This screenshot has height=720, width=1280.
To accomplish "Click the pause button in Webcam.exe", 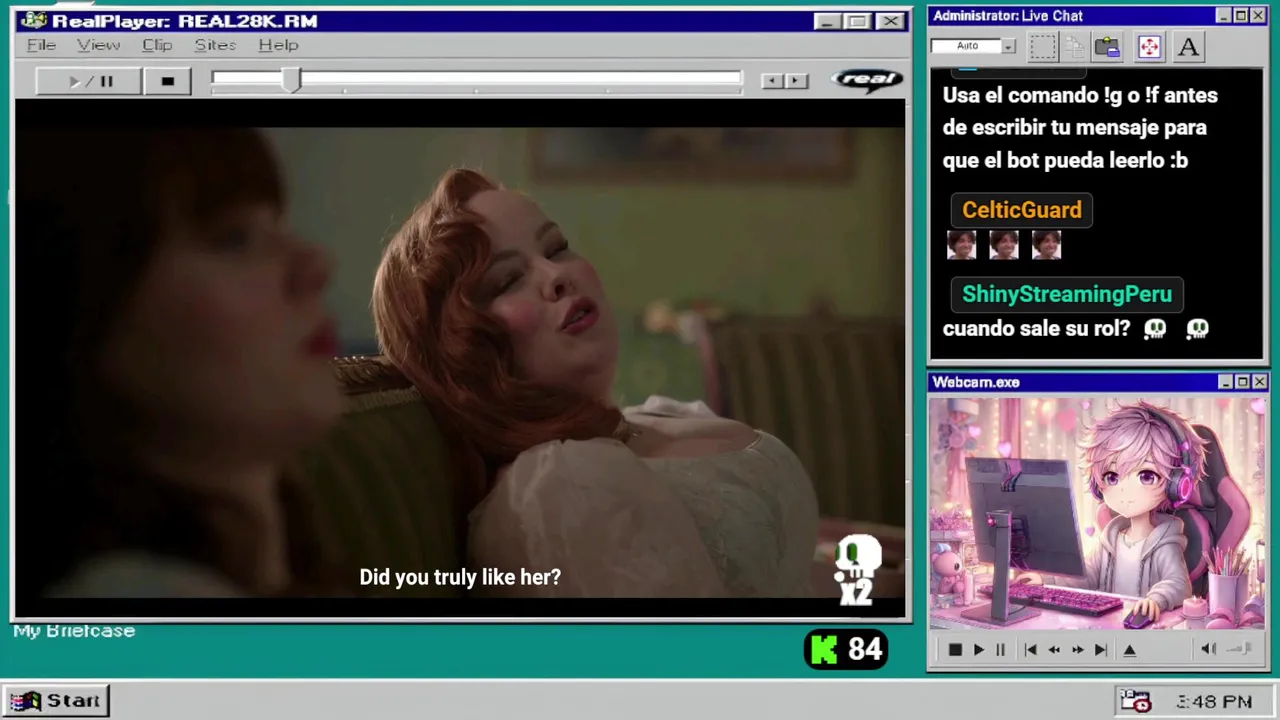I will click(x=1000, y=650).
